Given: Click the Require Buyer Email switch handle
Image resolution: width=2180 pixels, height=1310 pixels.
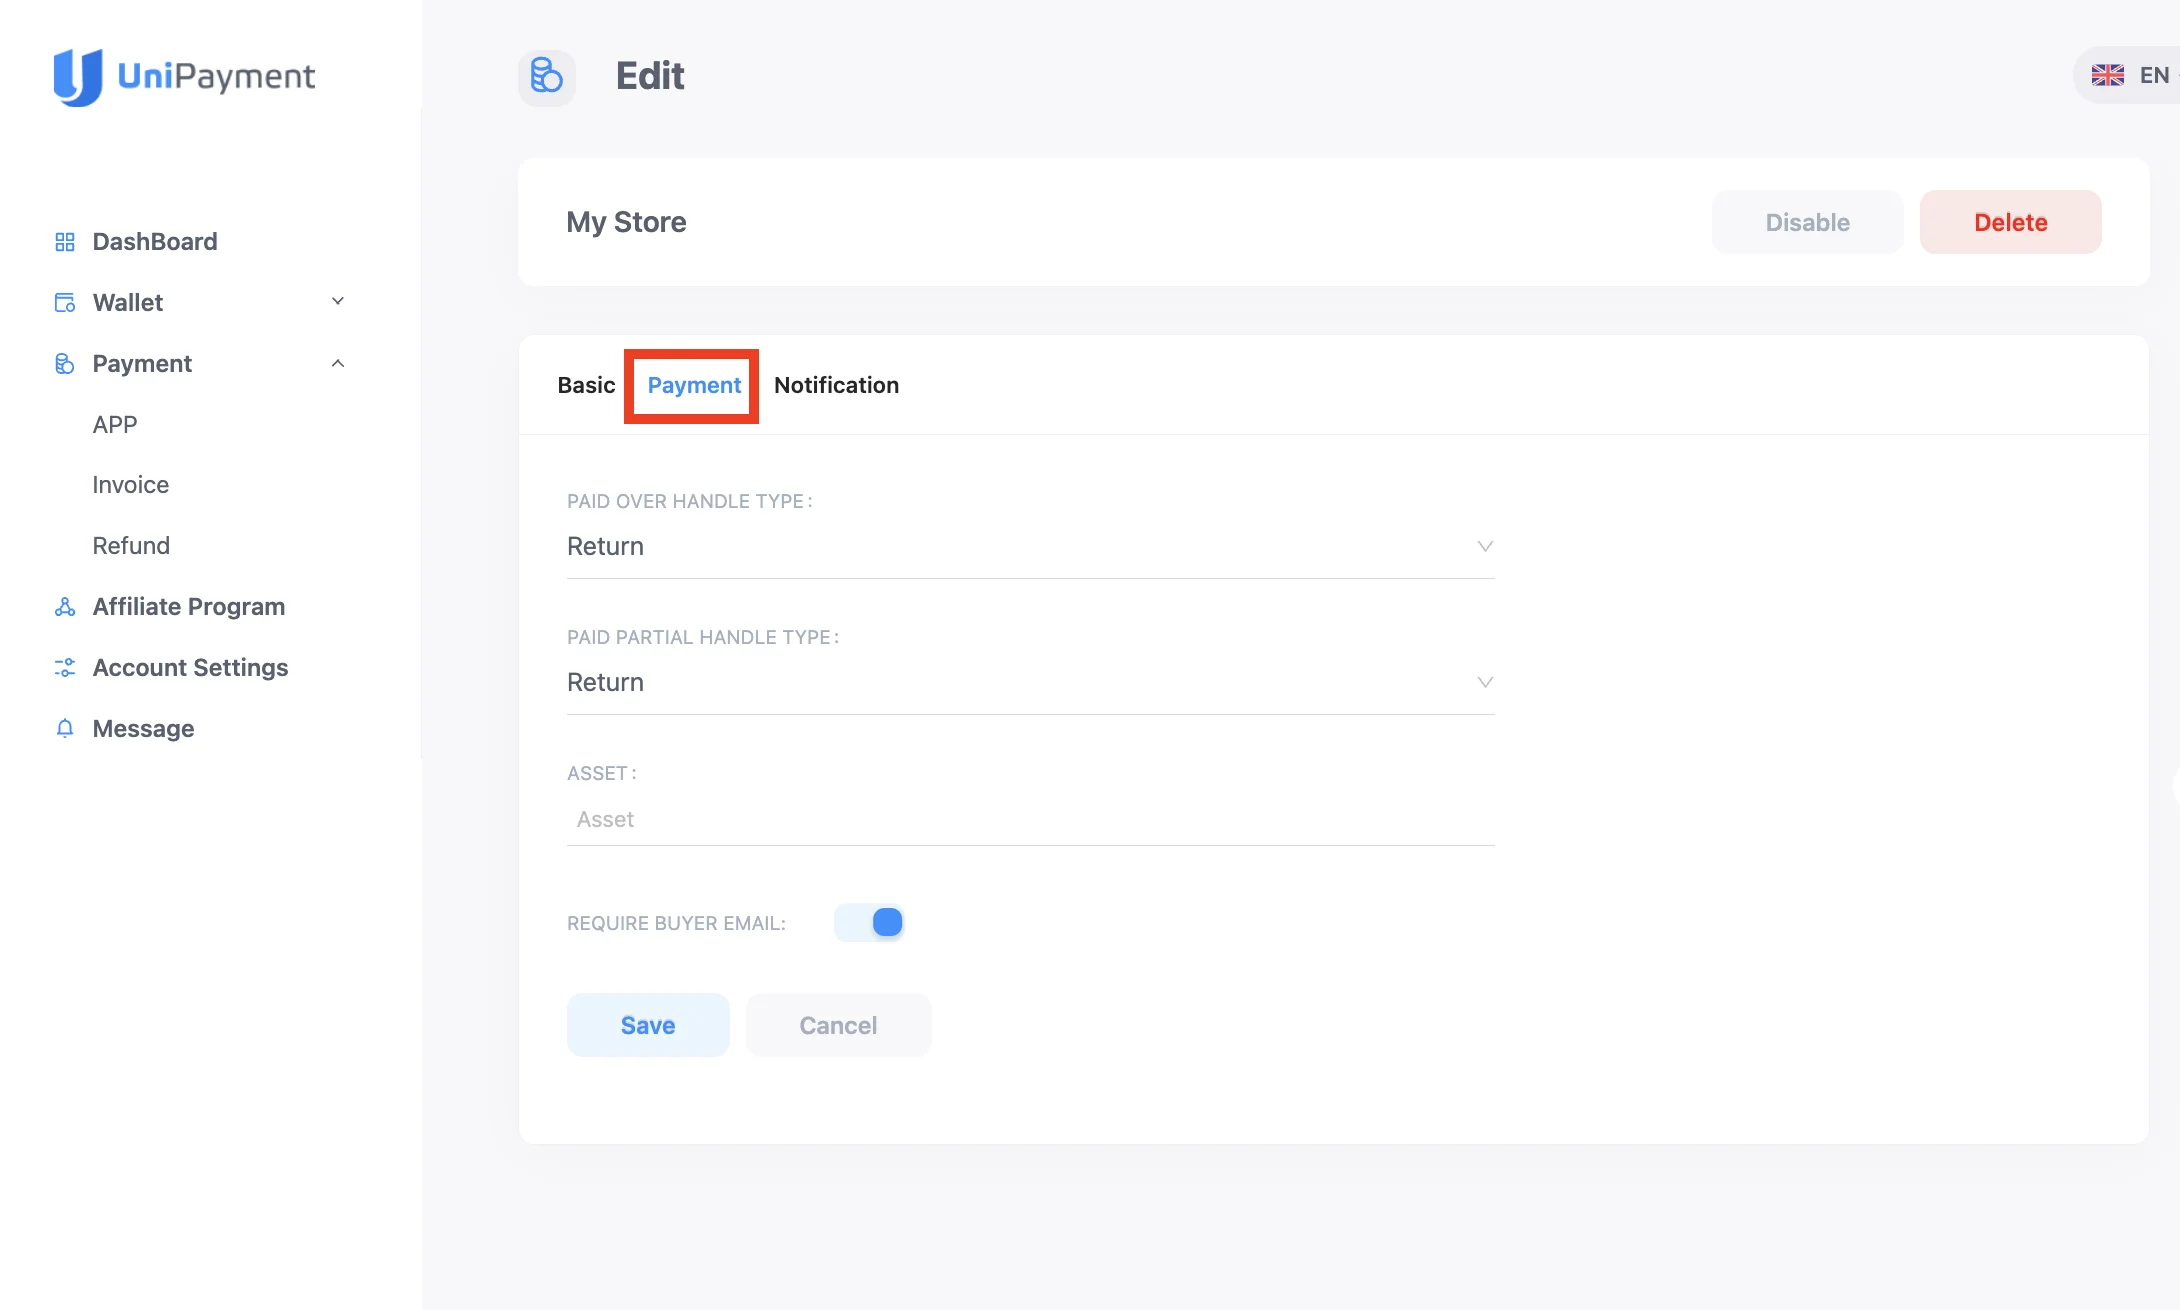Looking at the screenshot, I should (x=884, y=922).
